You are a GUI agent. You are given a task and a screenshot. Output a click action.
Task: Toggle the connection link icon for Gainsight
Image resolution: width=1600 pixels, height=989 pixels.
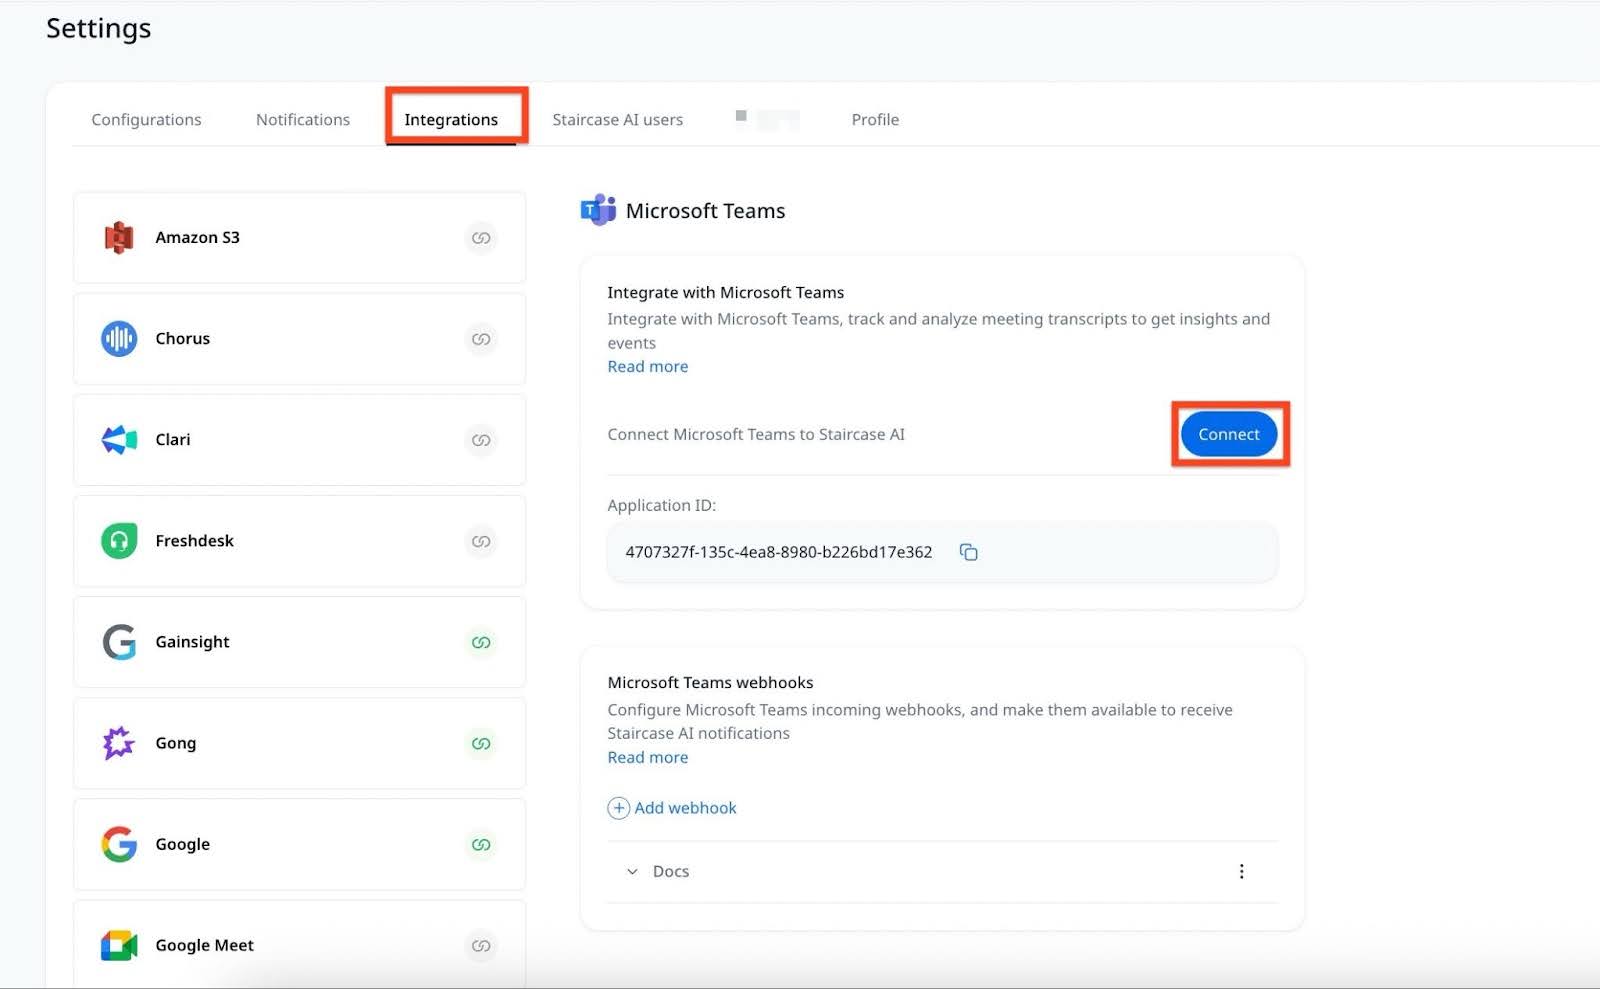[481, 642]
